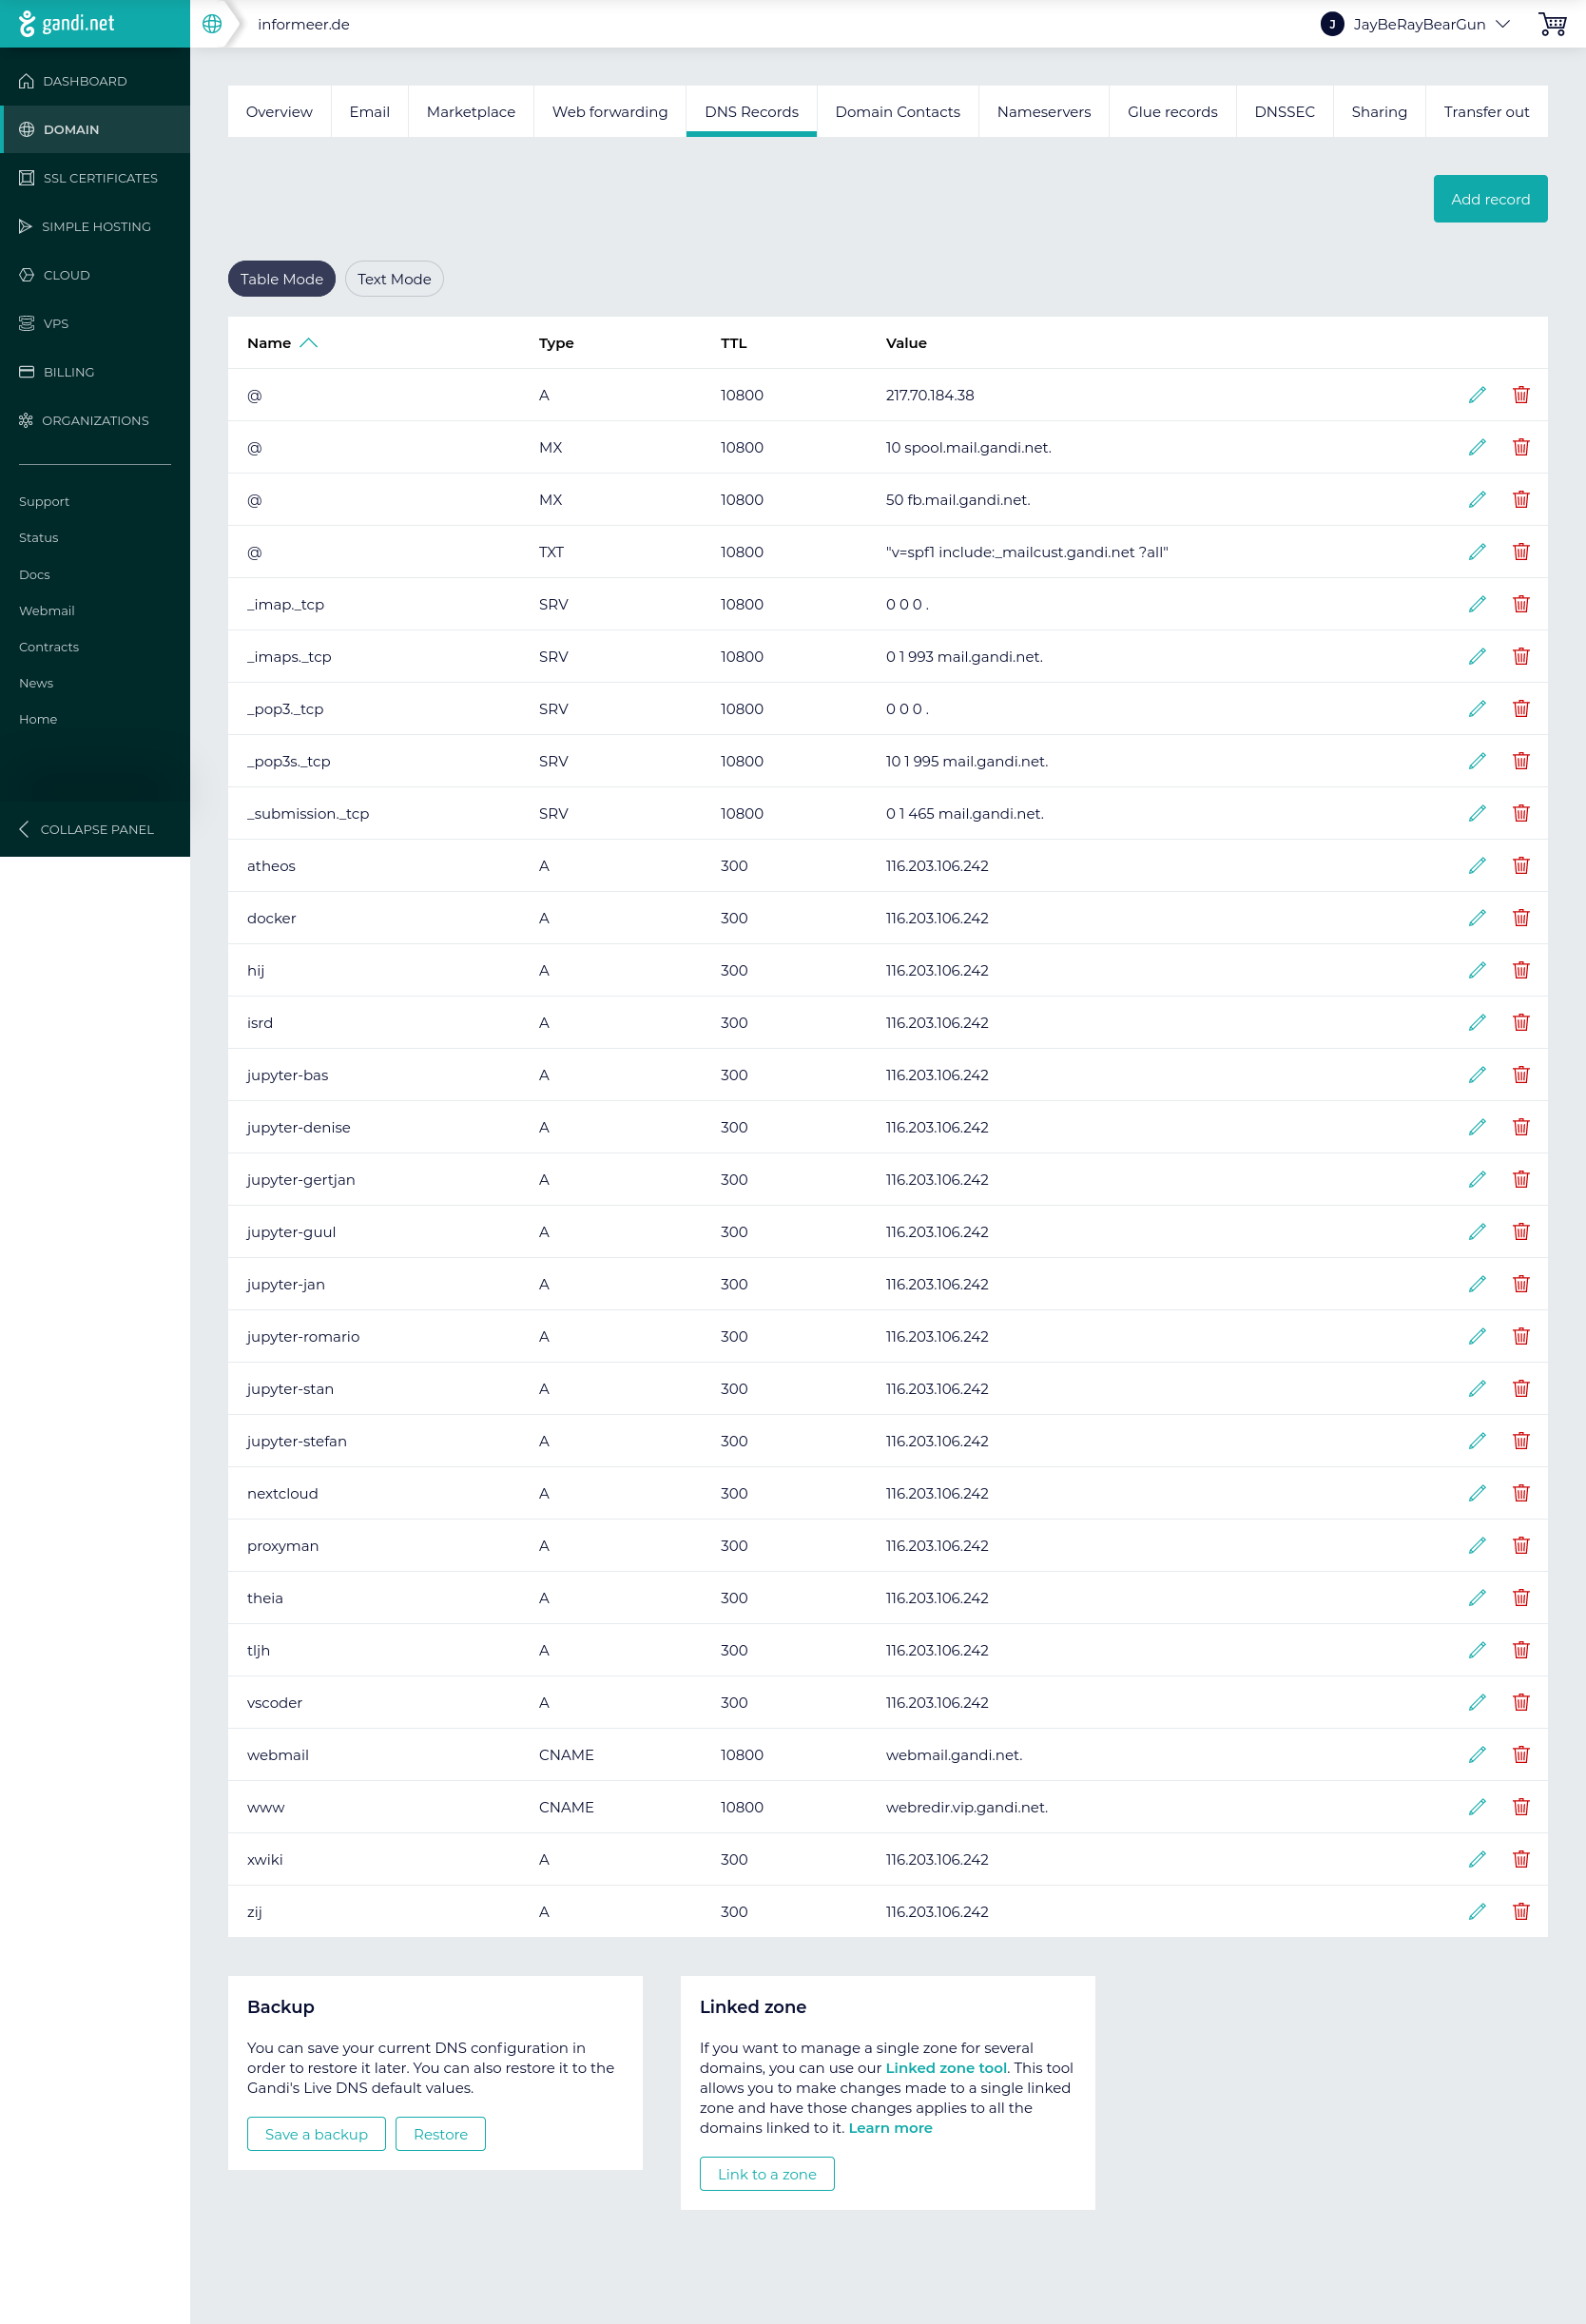Open the VPS section
The height and width of the screenshot is (2324, 1586).
pyautogui.click(x=56, y=322)
